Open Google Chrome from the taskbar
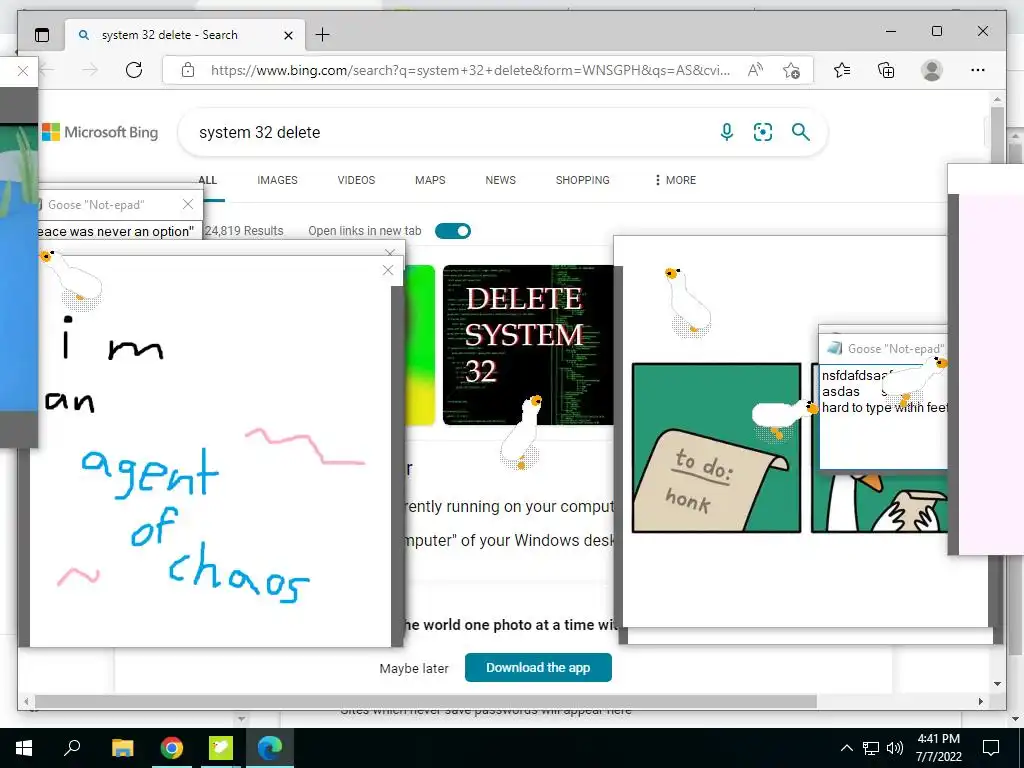This screenshot has width=1024, height=768. (172, 748)
